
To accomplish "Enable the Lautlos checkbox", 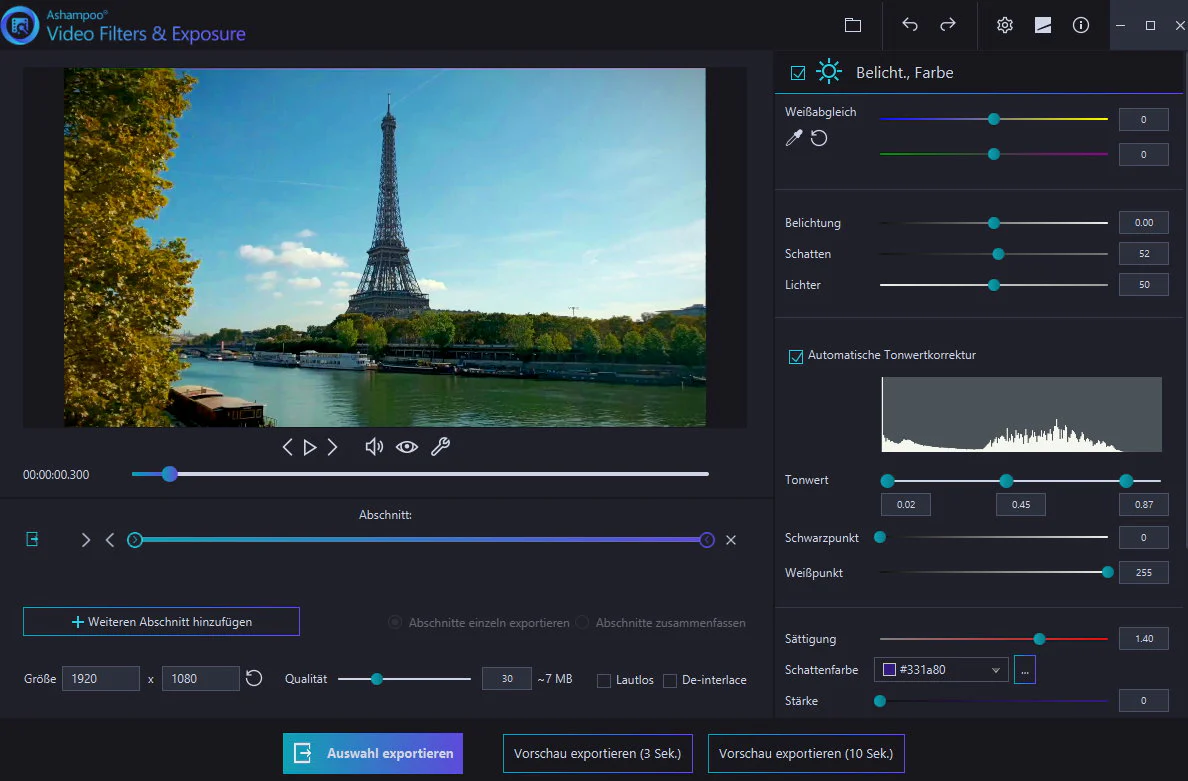I will tap(604, 680).
